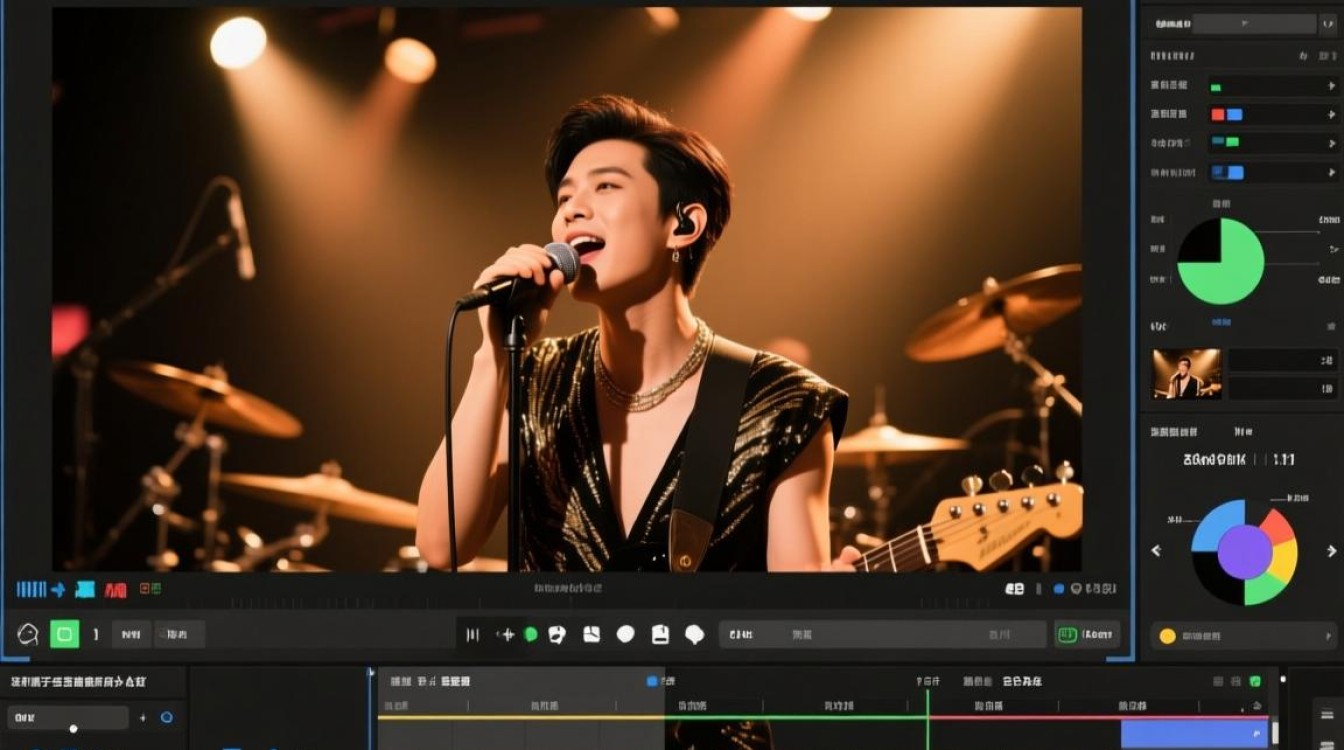Click the blue vertical bars icon under the preview
Screen dimensions: 1344x750
pyautogui.click(x=32, y=590)
